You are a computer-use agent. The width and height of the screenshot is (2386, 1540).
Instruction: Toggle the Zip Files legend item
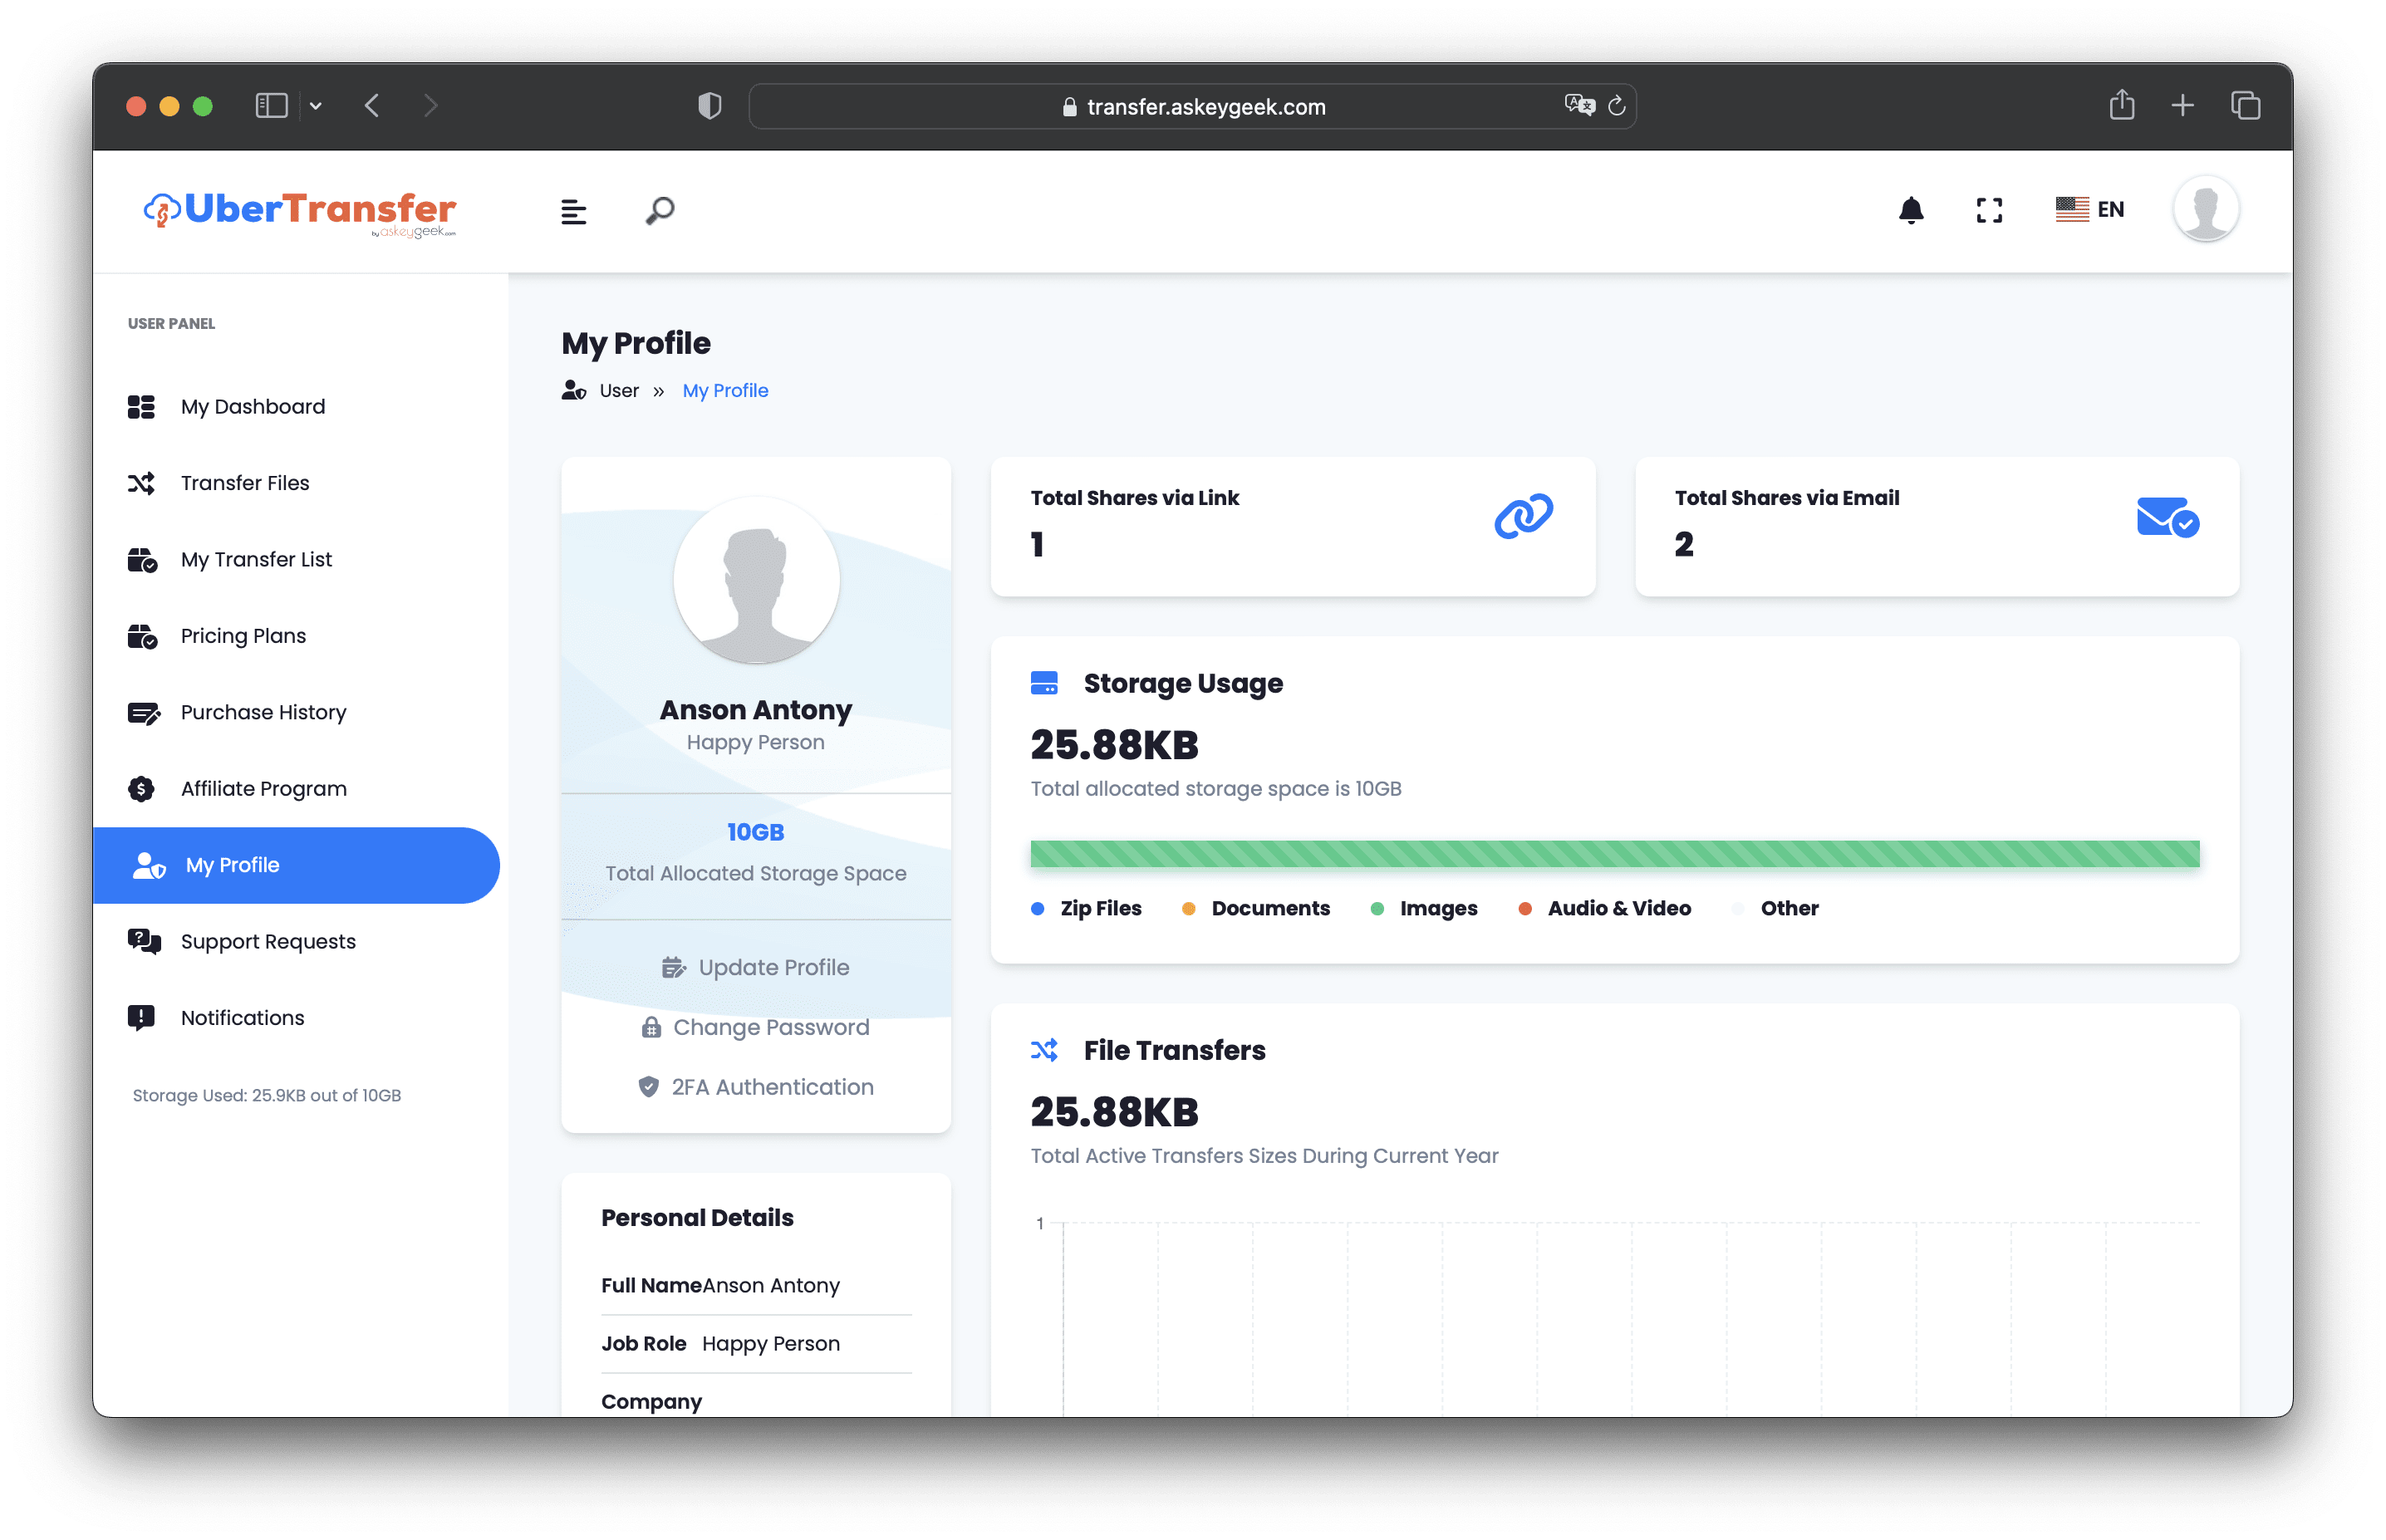coord(1088,908)
